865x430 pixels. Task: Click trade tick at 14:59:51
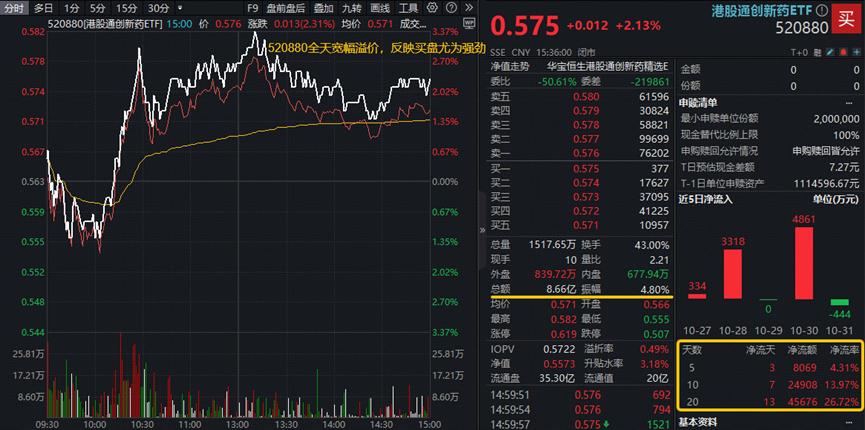[580, 395]
